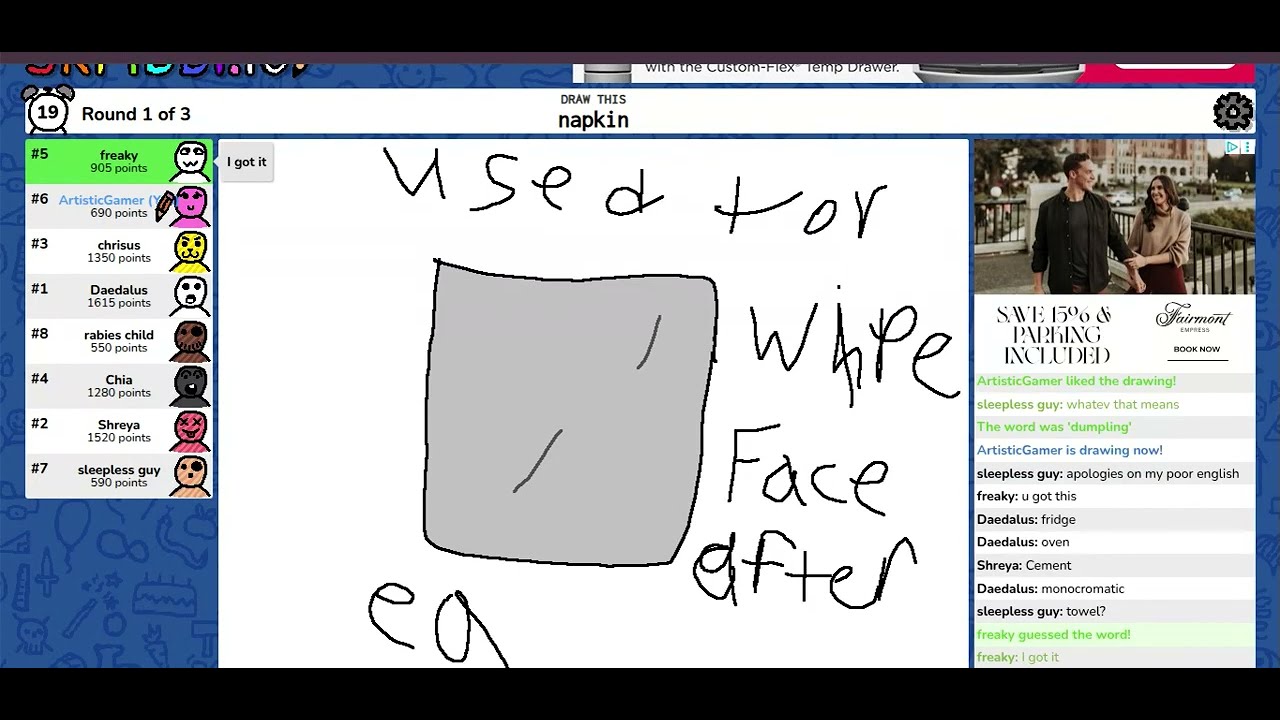Click the Fairmont Empress logo
The height and width of the screenshot is (720, 1280).
1195,319
